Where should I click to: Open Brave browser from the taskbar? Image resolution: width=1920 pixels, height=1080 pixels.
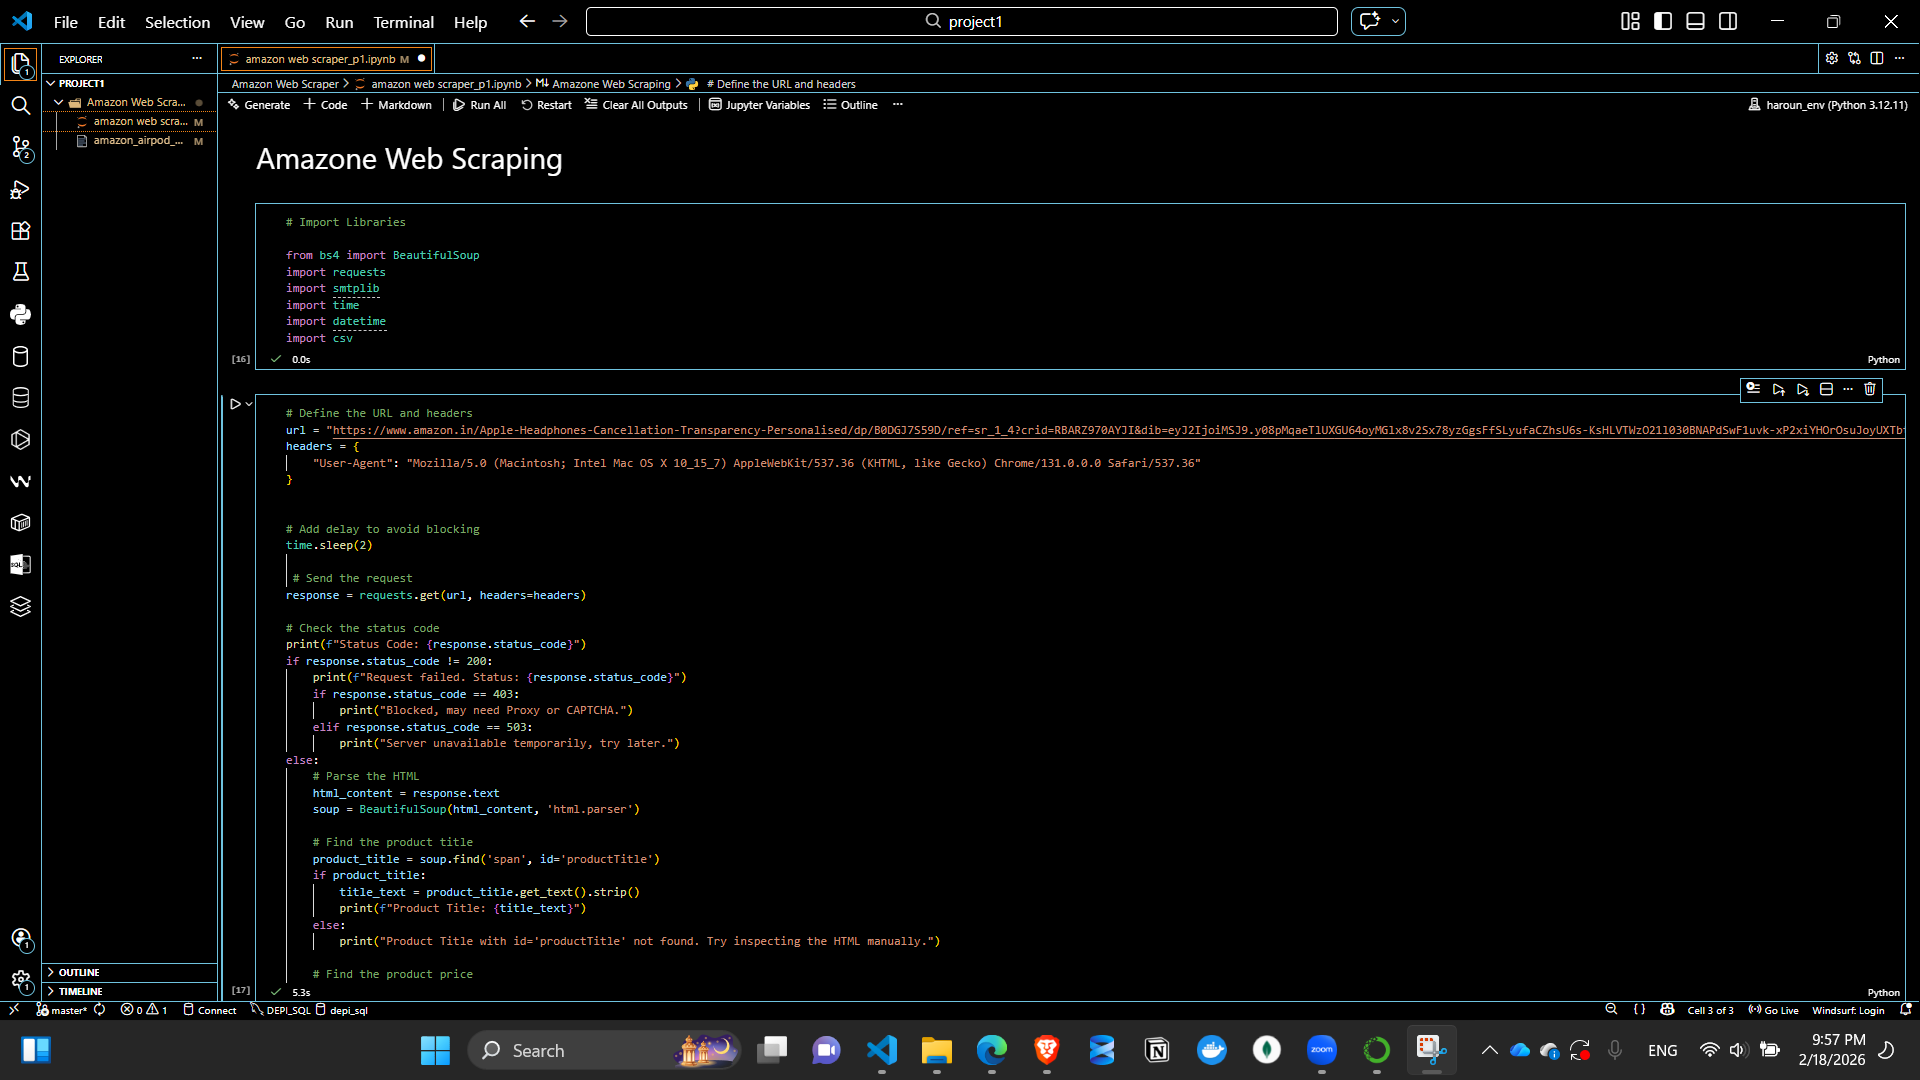[1047, 1050]
